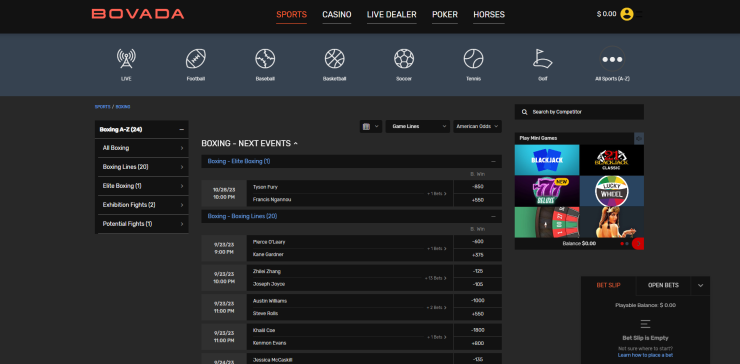Open calendar view dropdown
The image size is (740, 364).
(371, 127)
